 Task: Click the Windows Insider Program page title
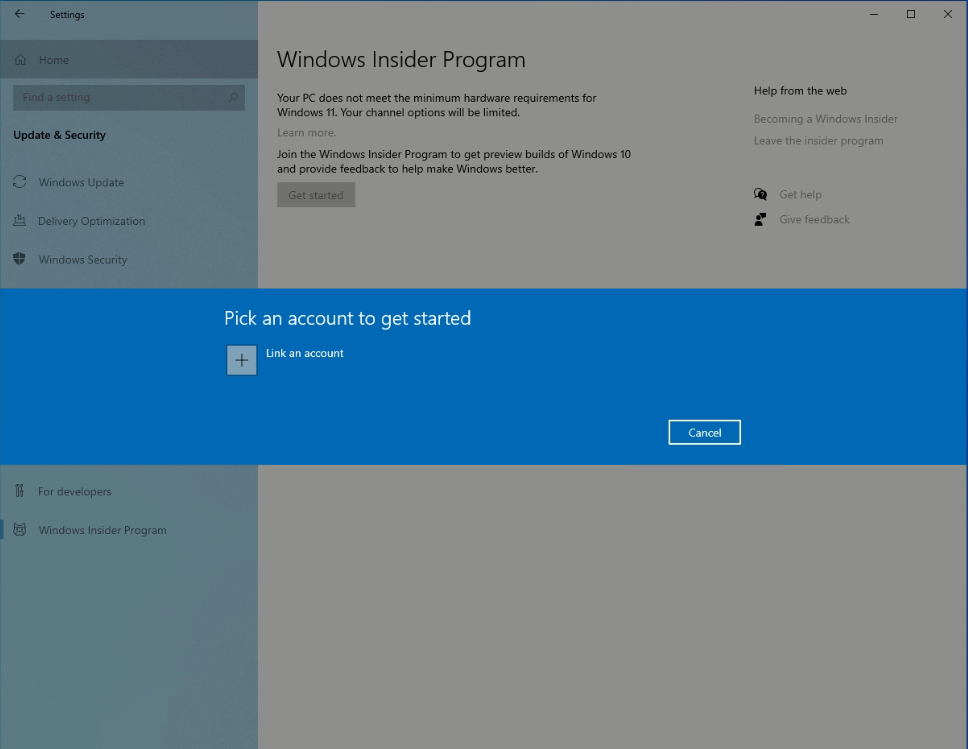point(401,60)
